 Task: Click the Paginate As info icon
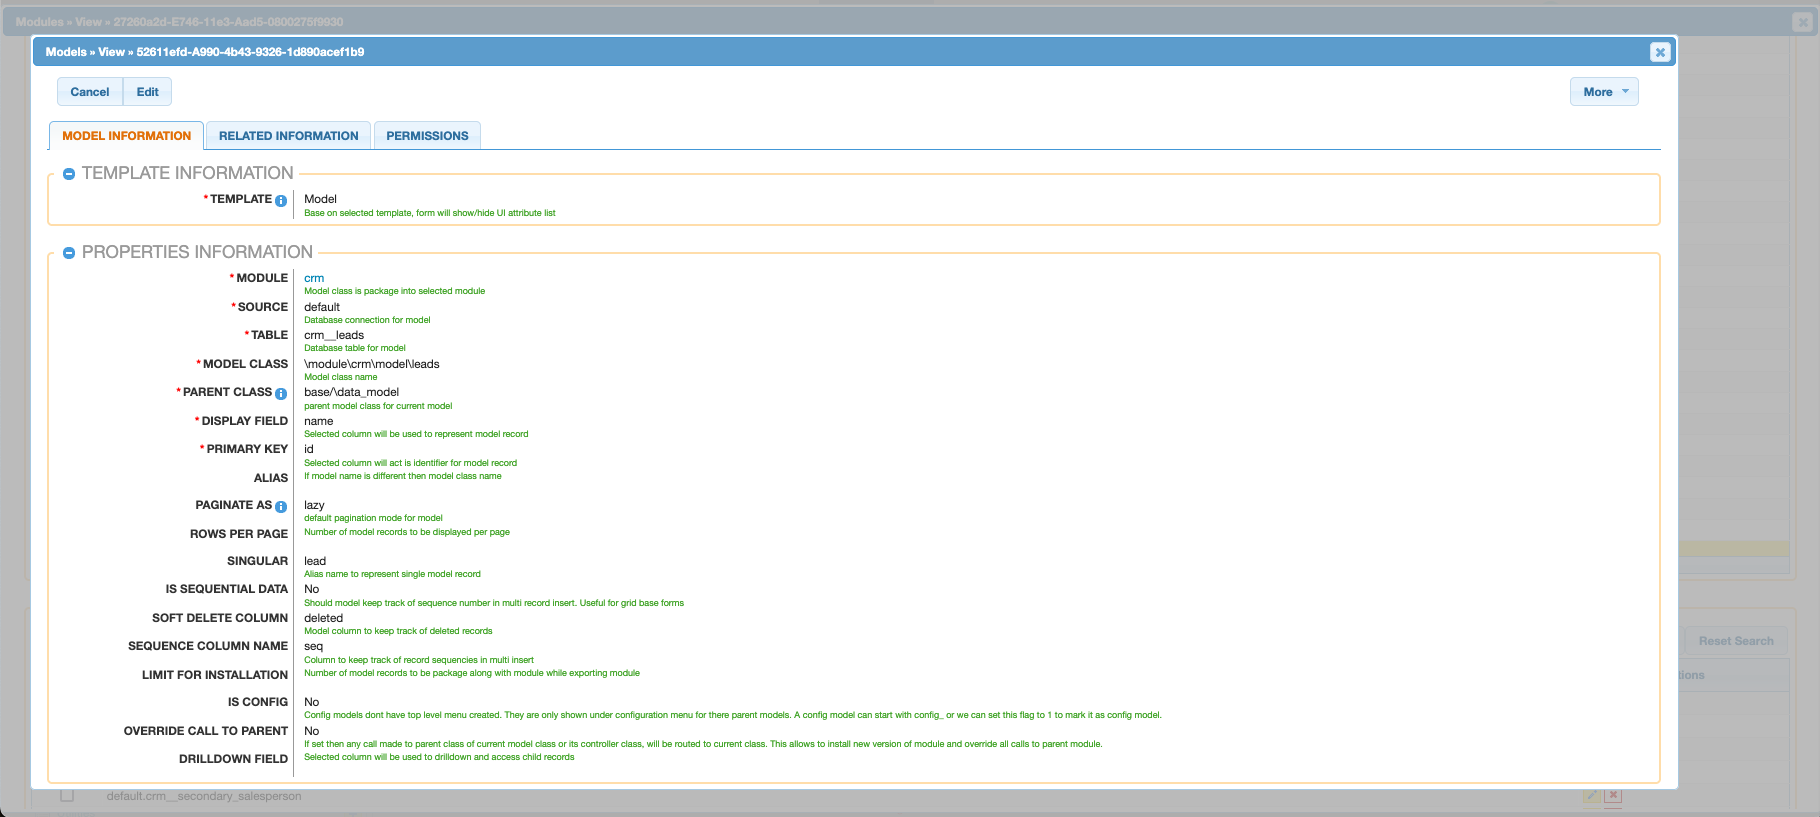(281, 506)
